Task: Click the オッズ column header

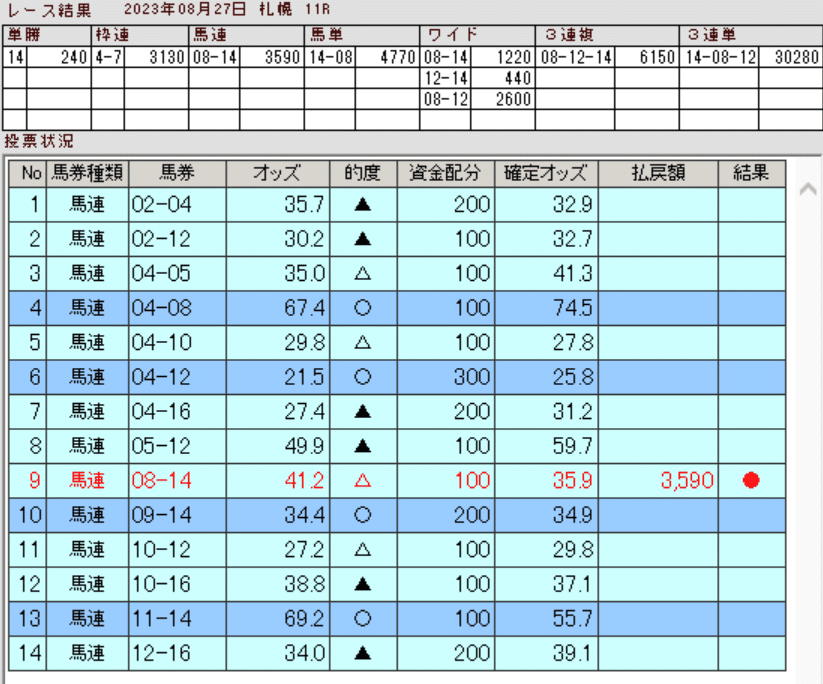Action: point(278,173)
